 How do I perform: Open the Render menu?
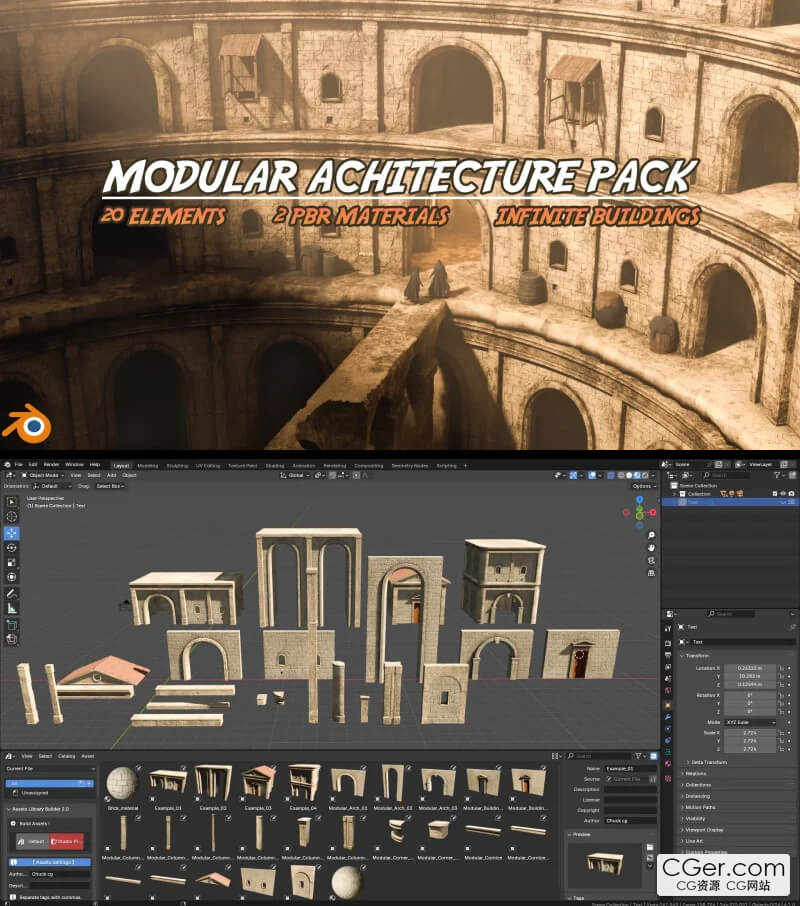pyautogui.click(x=51, y=465)
